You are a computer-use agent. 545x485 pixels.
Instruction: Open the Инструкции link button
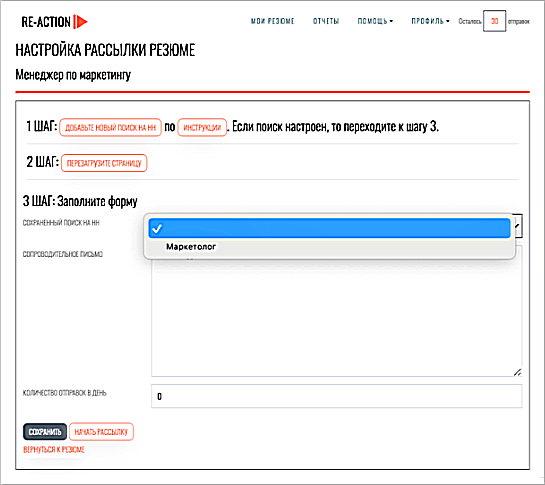pyautogui.click(x=202, y=128)
